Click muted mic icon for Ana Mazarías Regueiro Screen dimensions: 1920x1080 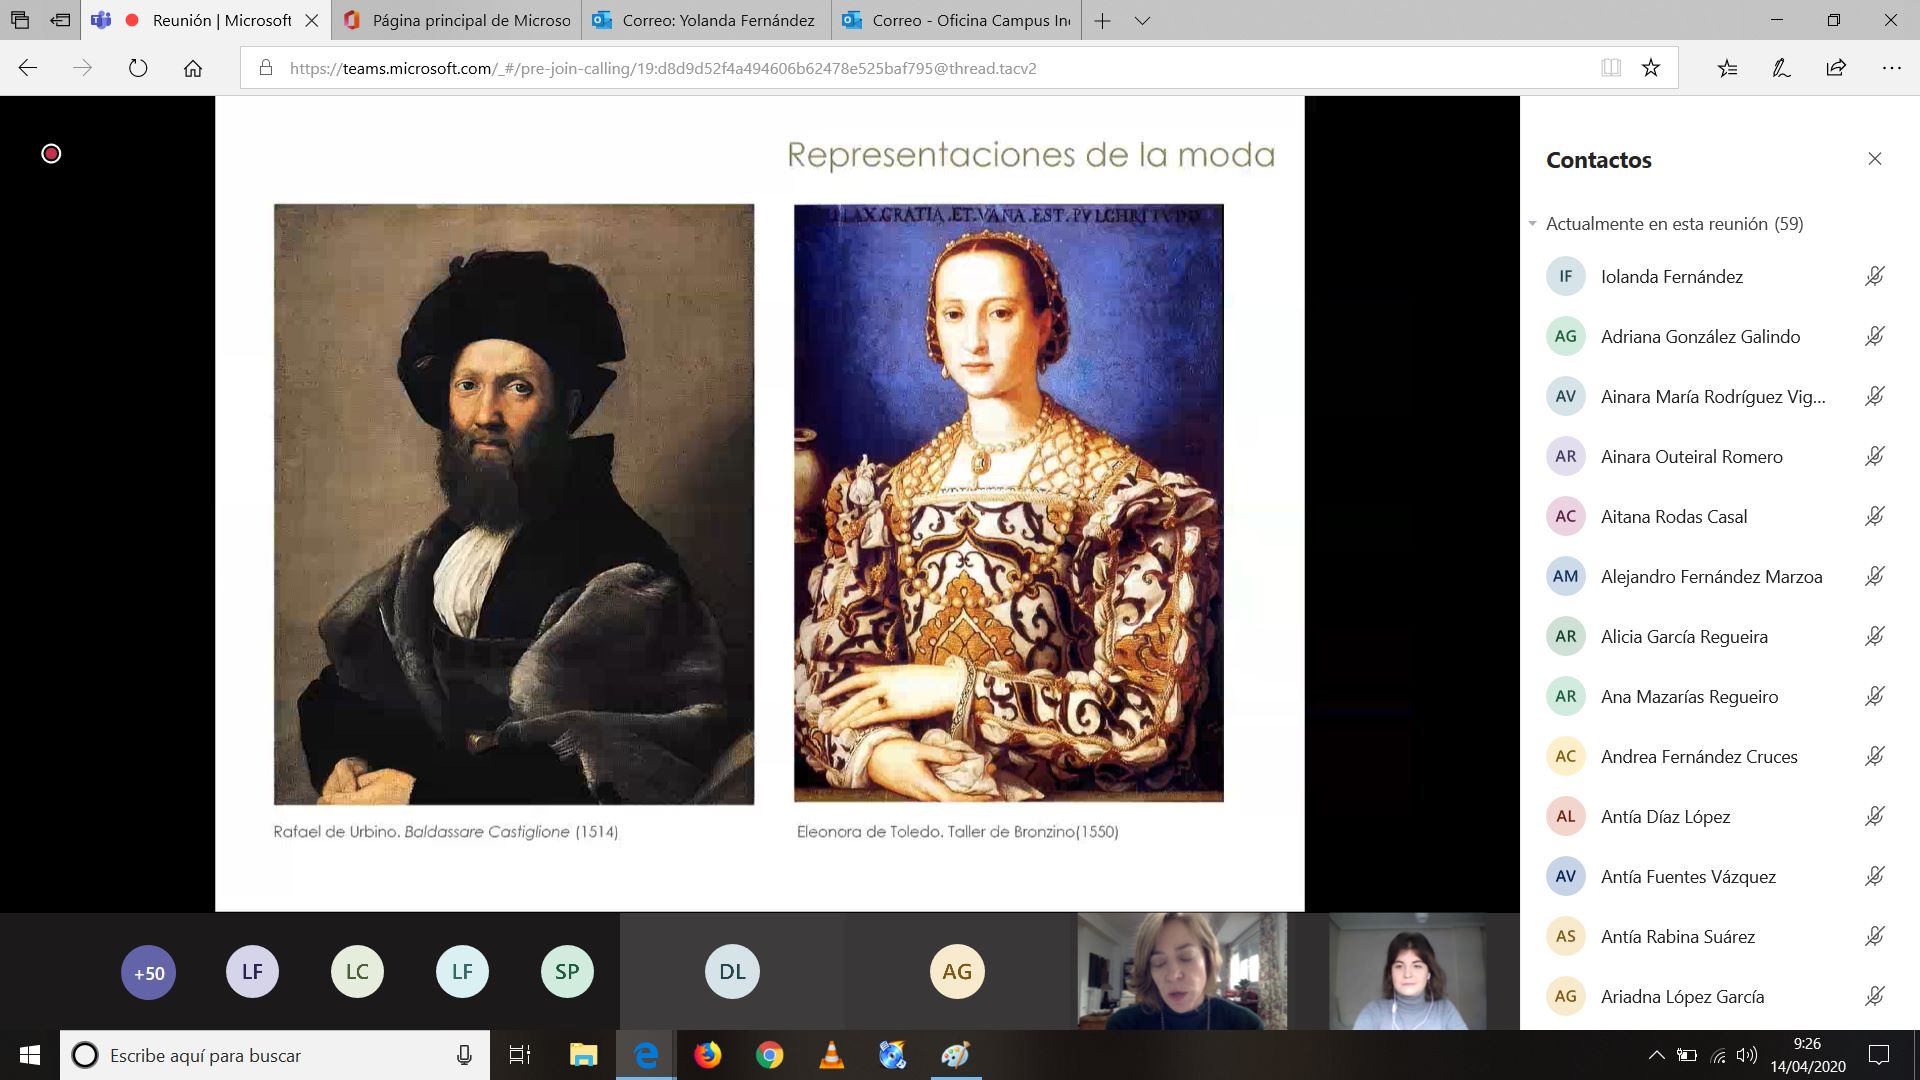tap(1875, 696)
